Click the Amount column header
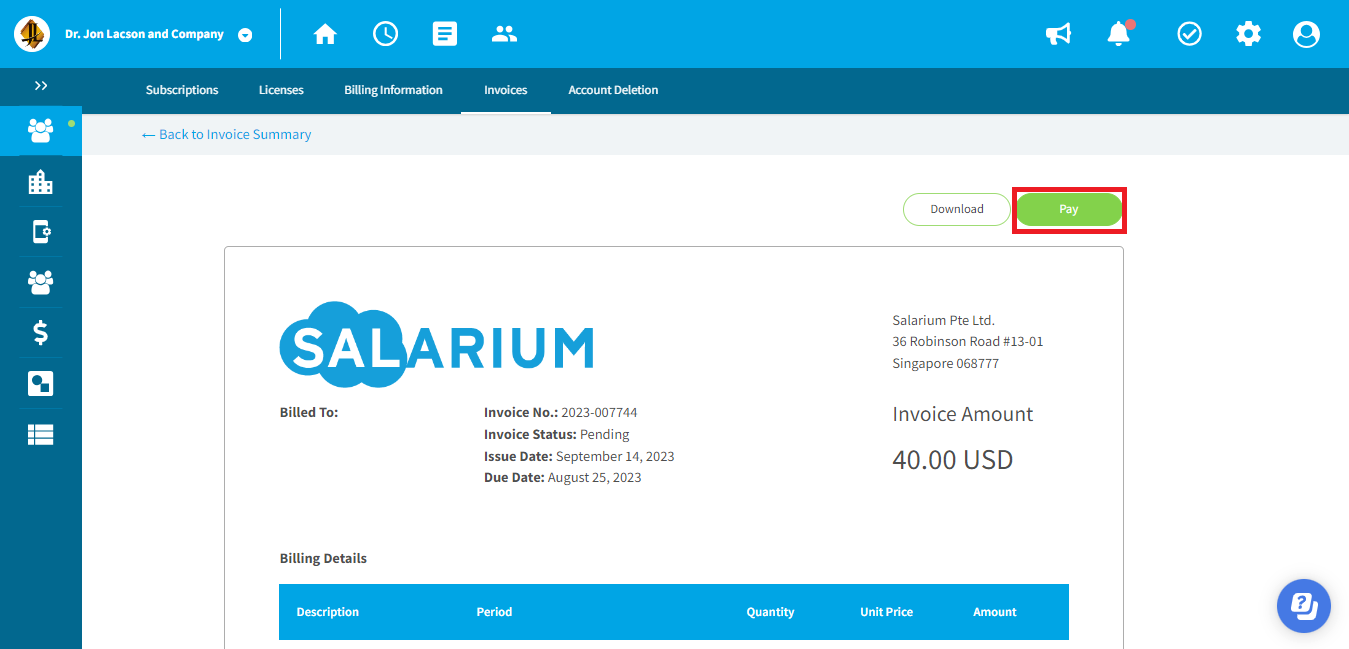Screen dimensions: 1349x649 (995, 612)
